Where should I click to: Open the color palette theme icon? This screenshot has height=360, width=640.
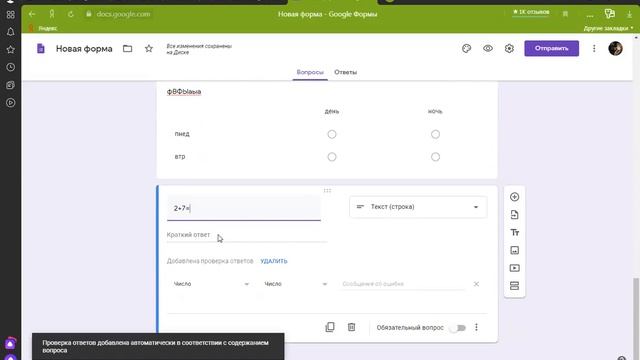click(467, 49)
